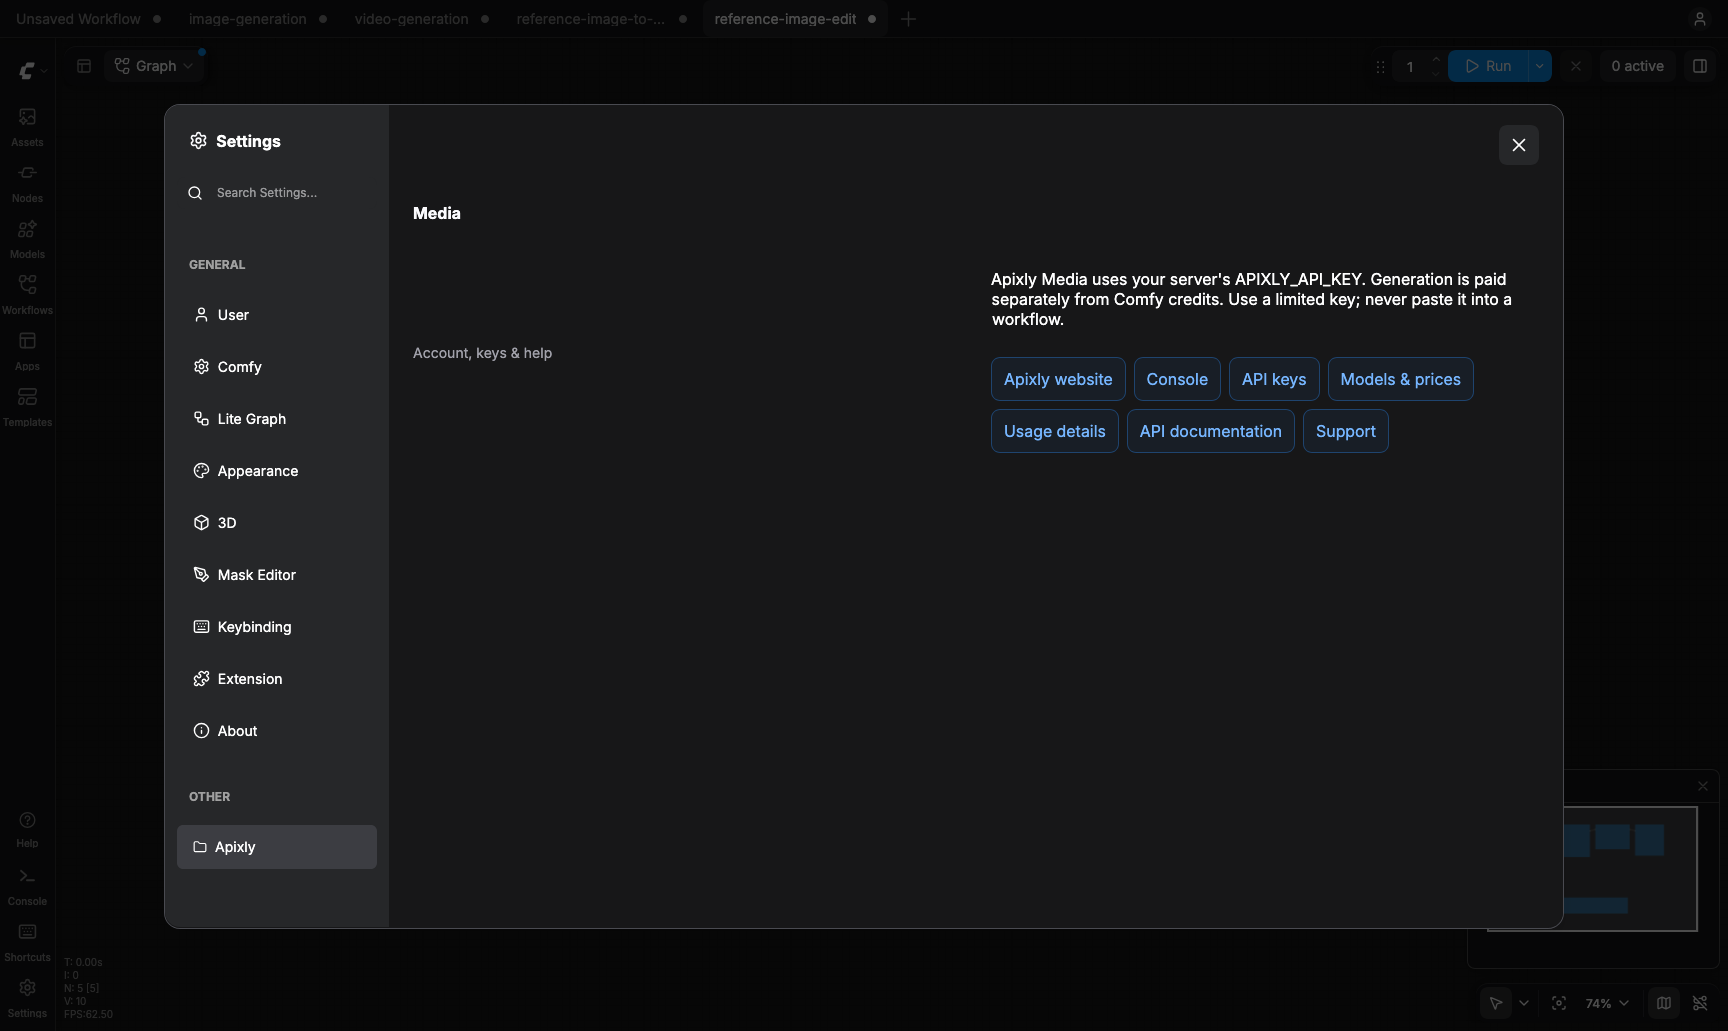
Task: Select Appearance settings category
Action: tap(277, 471)
